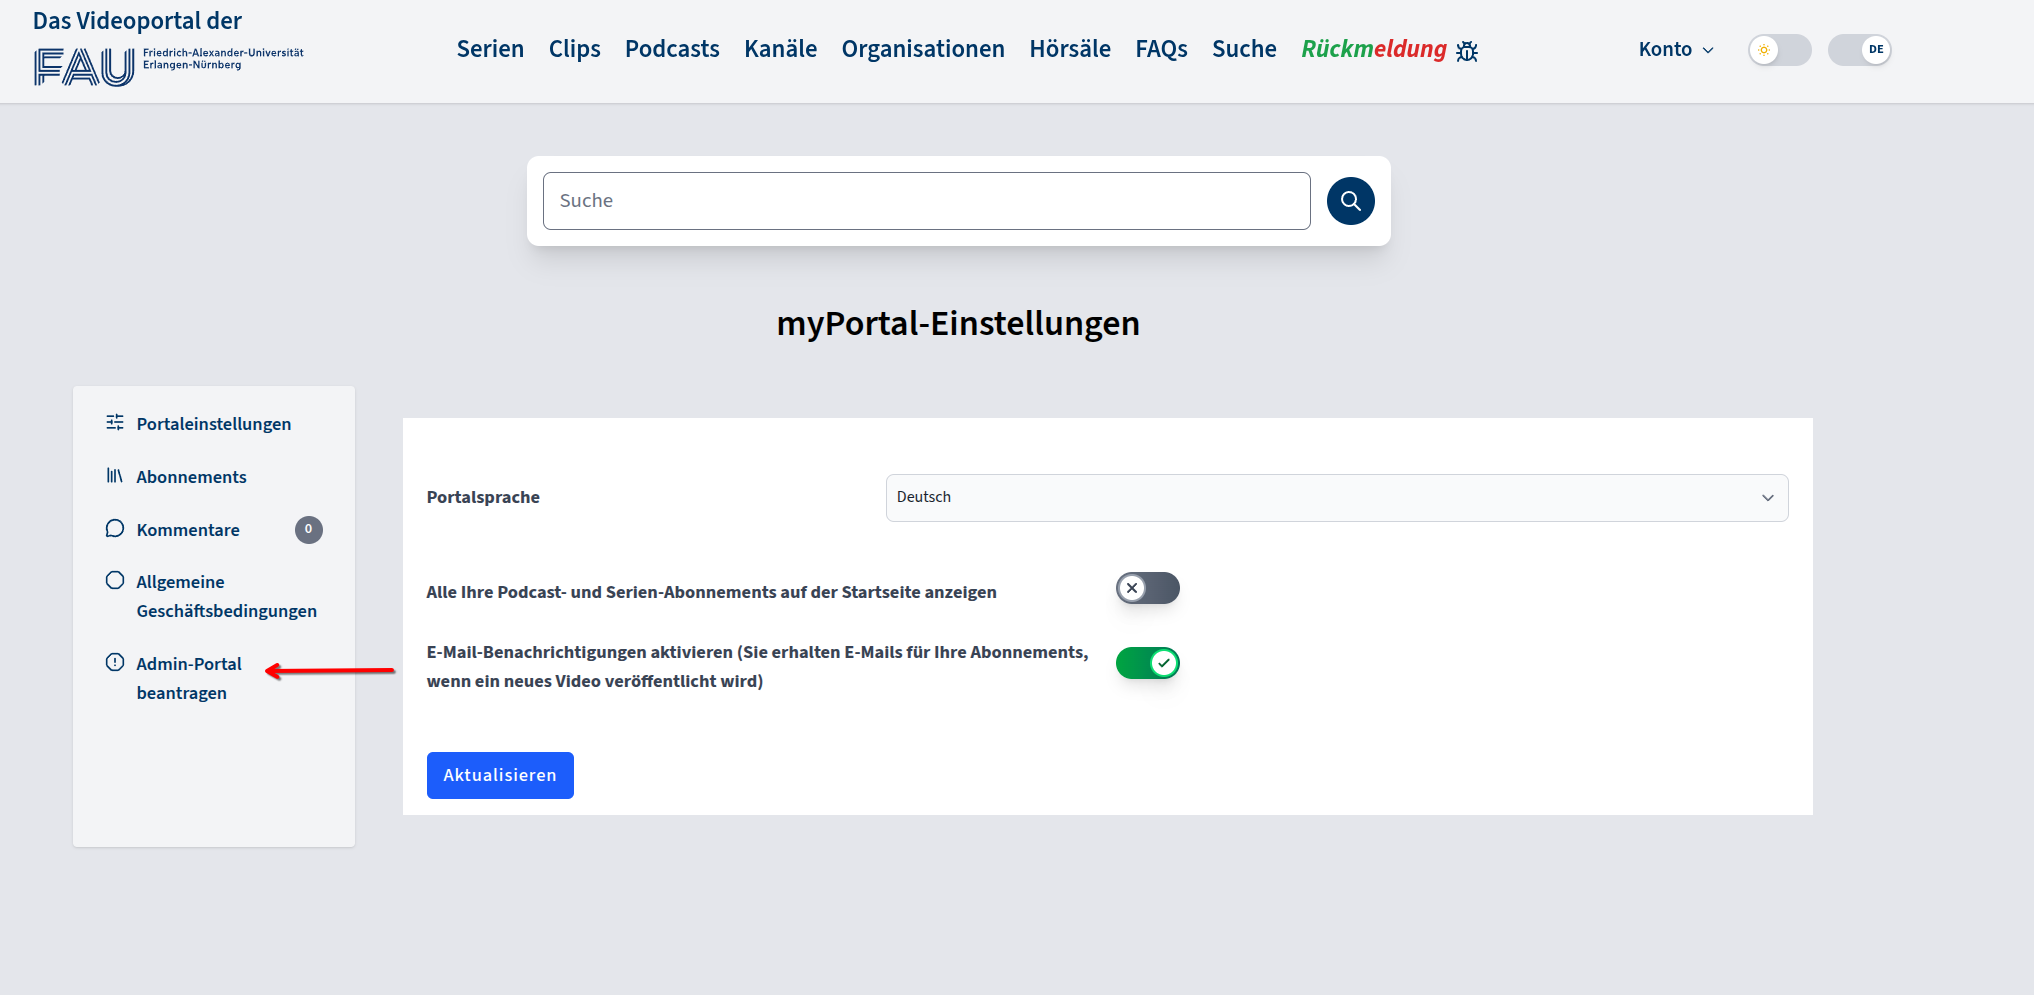Click the bug icon next to Rückmeldung
Viewport: 2034px width, 995px height.
1467,51
